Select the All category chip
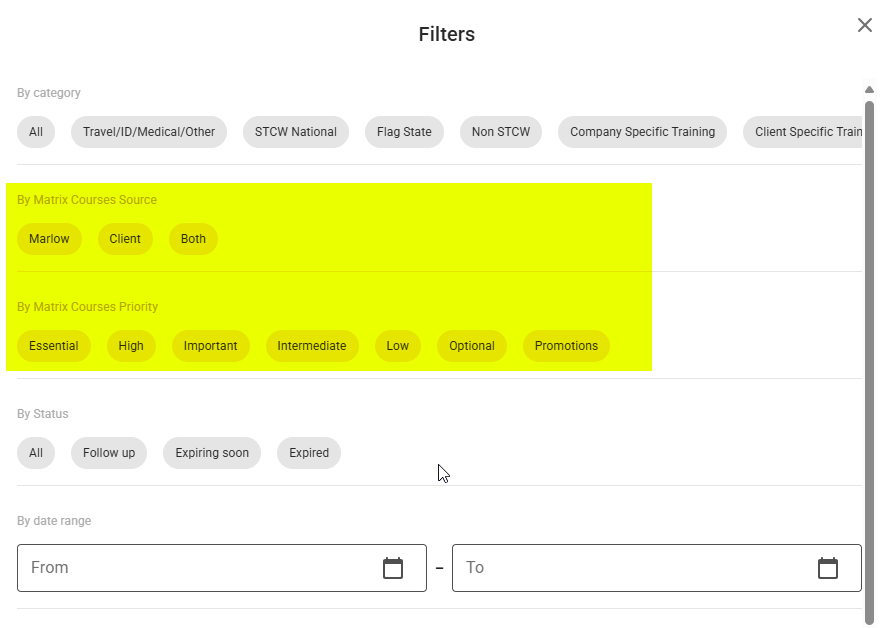This screenshot has width=891, height=628. tap(36, 132)
